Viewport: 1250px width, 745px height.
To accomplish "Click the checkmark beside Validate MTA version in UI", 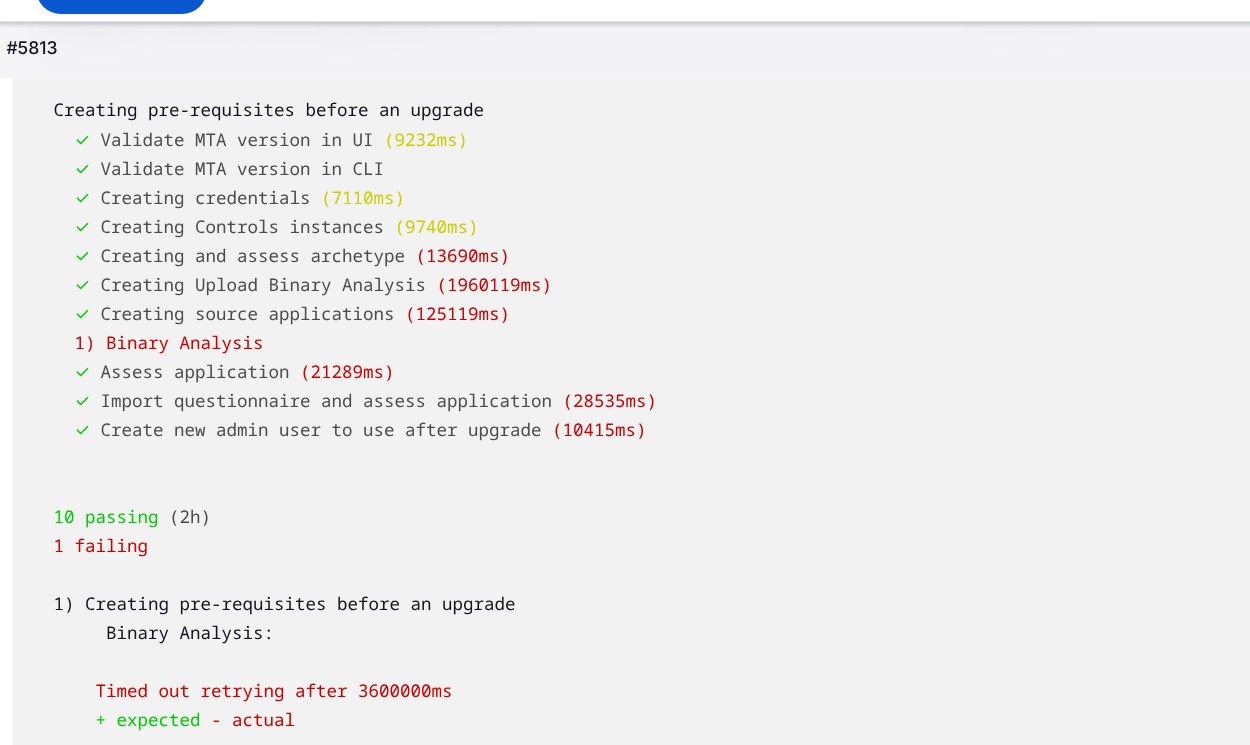I will point(82,141).
